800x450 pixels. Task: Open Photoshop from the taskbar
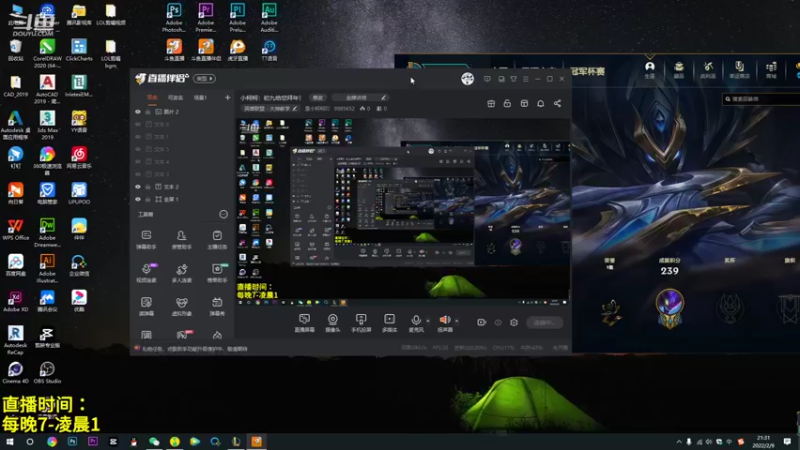coord(72,442)
